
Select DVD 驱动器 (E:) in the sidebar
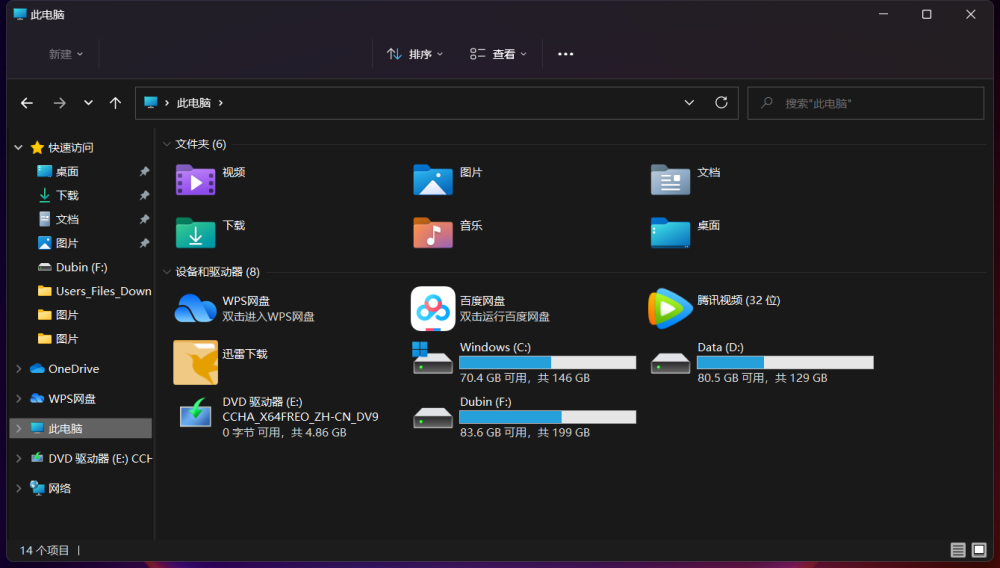click(x=100, y=458)
